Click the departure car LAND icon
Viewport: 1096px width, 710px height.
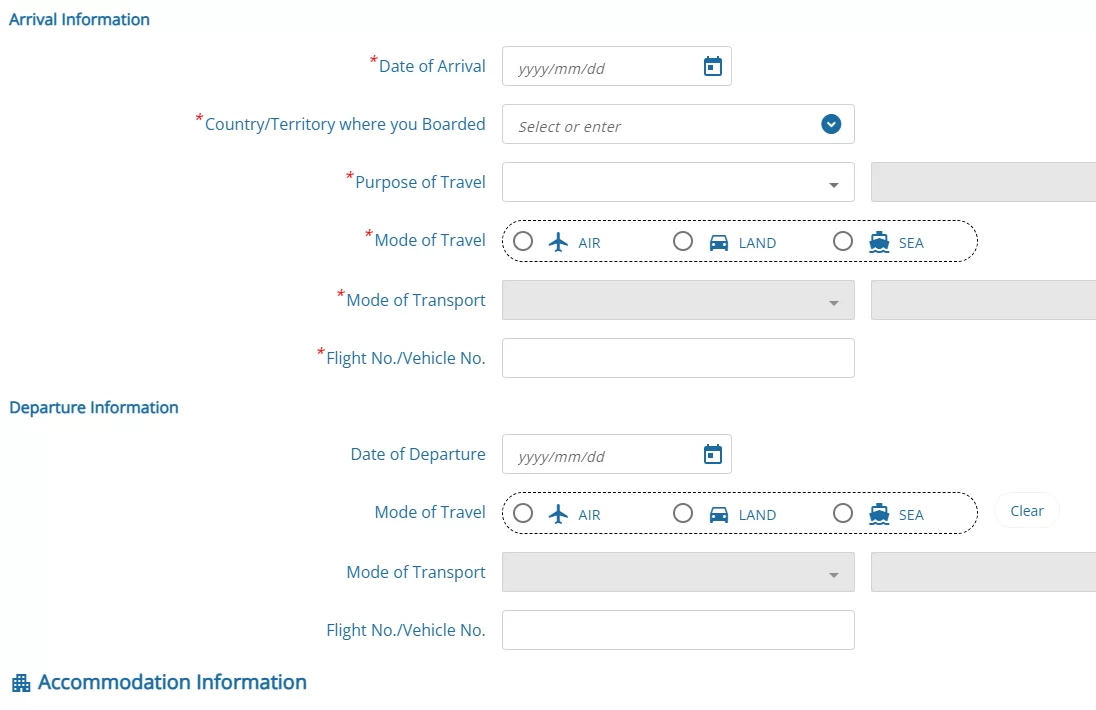719,514
